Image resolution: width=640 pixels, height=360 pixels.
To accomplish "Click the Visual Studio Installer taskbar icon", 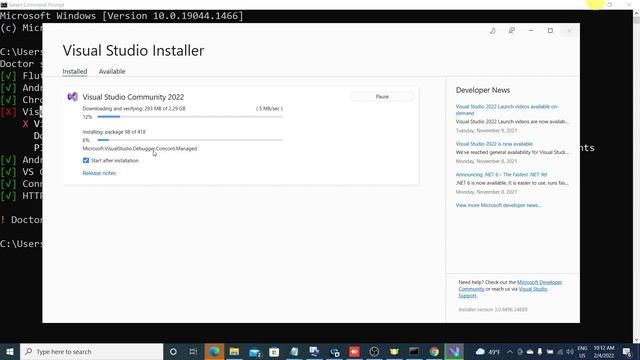I will 454,351.
